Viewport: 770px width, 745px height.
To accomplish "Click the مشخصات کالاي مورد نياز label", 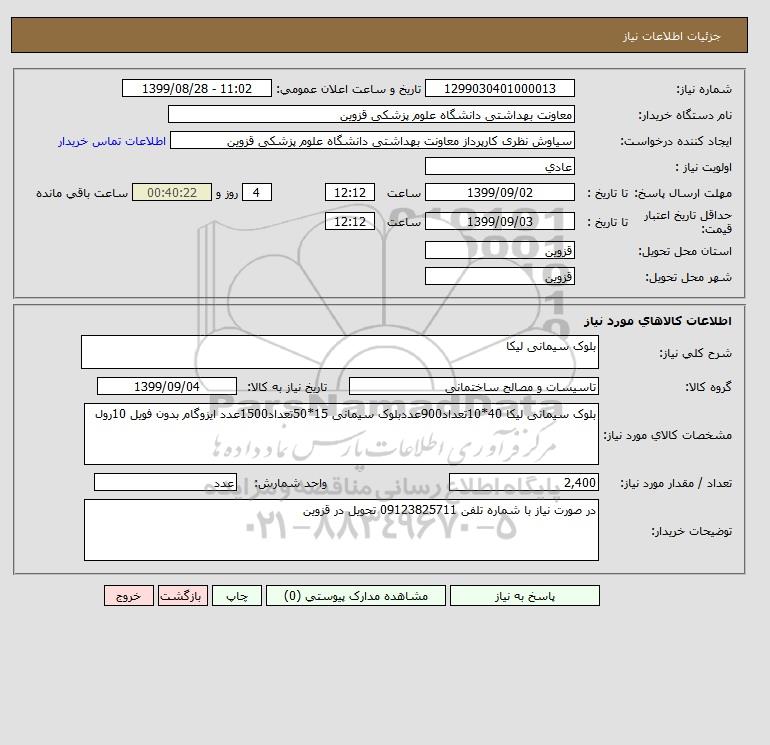I will tap(667, 435).
